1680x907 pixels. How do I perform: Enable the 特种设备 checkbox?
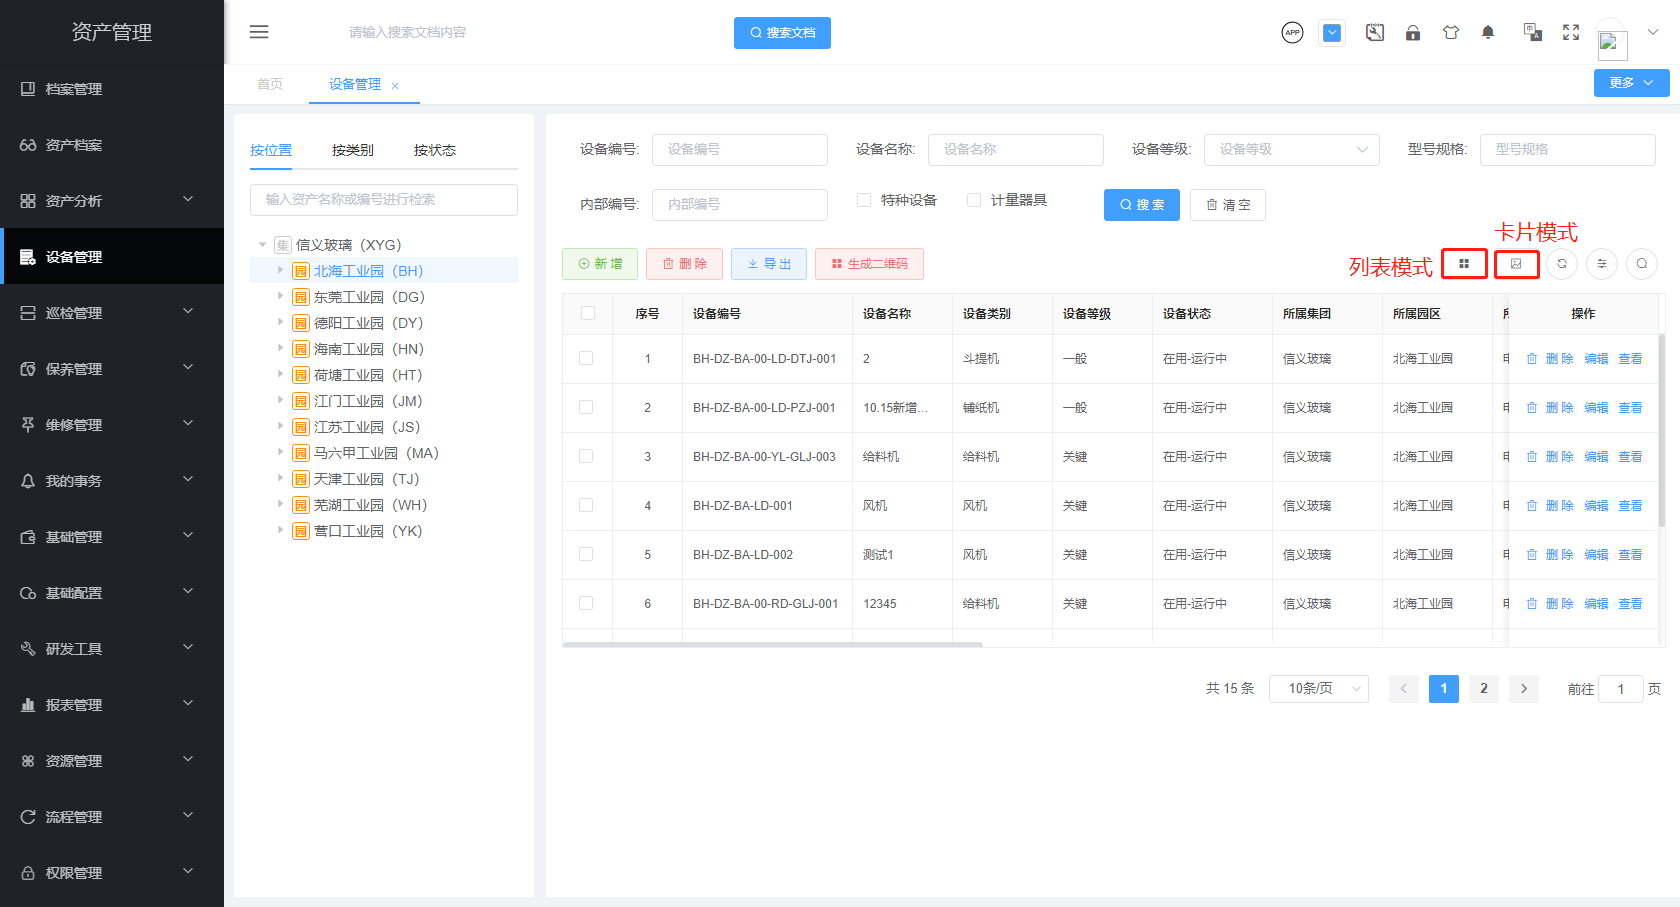point(864,200)
